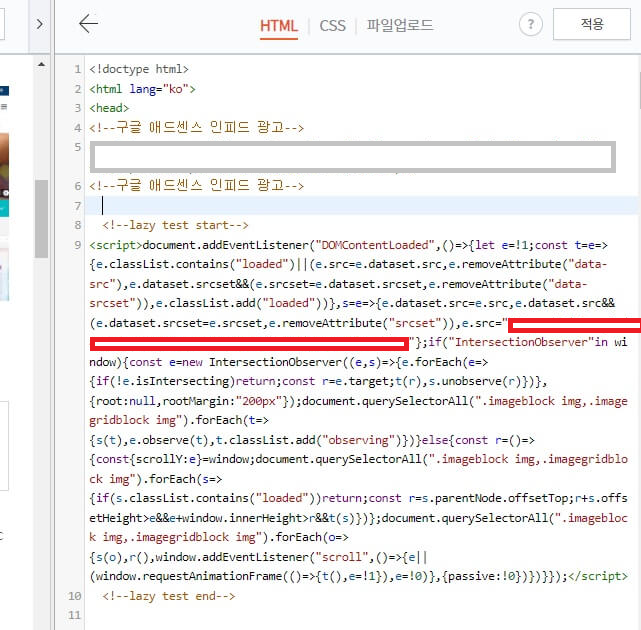Click the {passive:!0} code text
The width and height of the screenshot is (641, 630).
(480, 576)
